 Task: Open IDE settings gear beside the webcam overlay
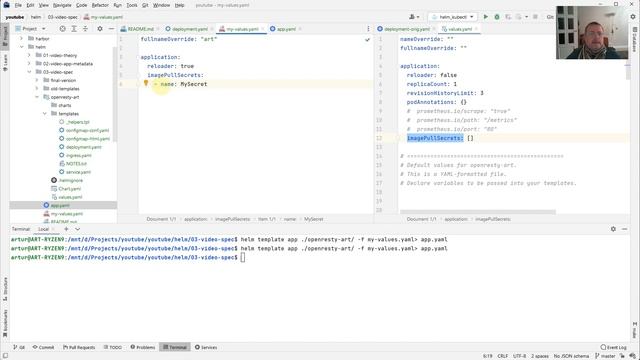633,17
